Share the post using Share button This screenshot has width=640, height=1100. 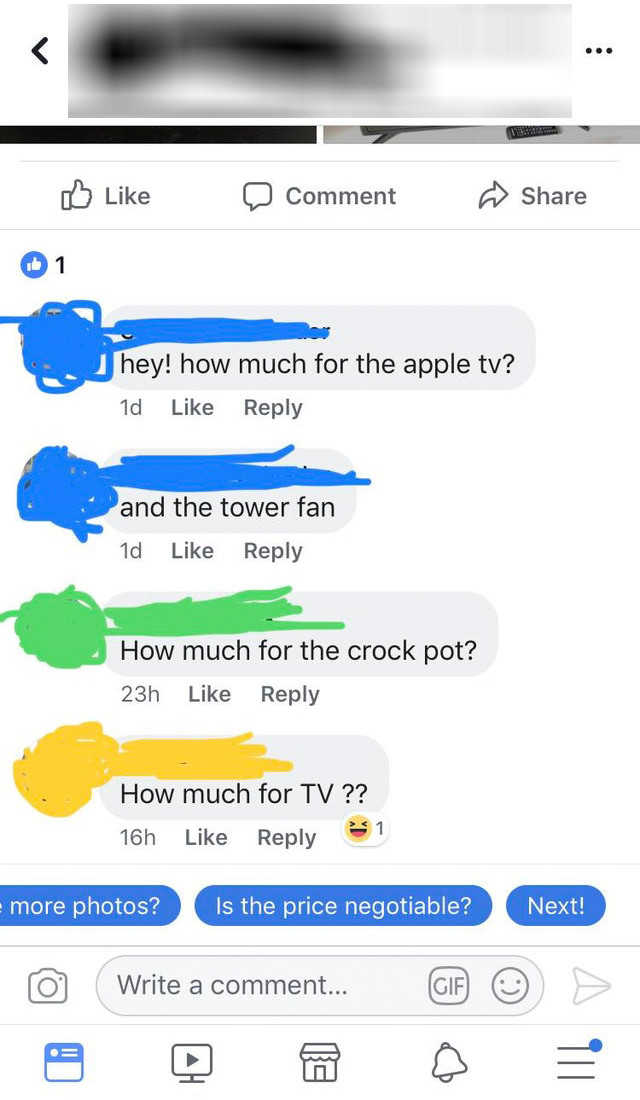[x=532, y=196]
